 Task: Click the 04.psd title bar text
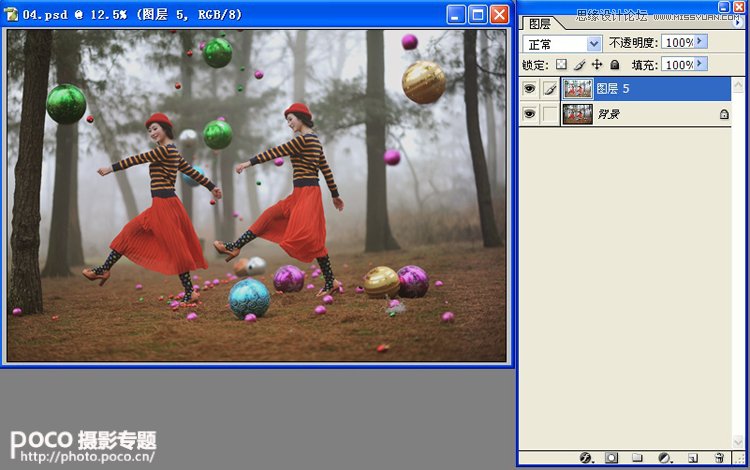pyautogui.click(x=132, y=15)
